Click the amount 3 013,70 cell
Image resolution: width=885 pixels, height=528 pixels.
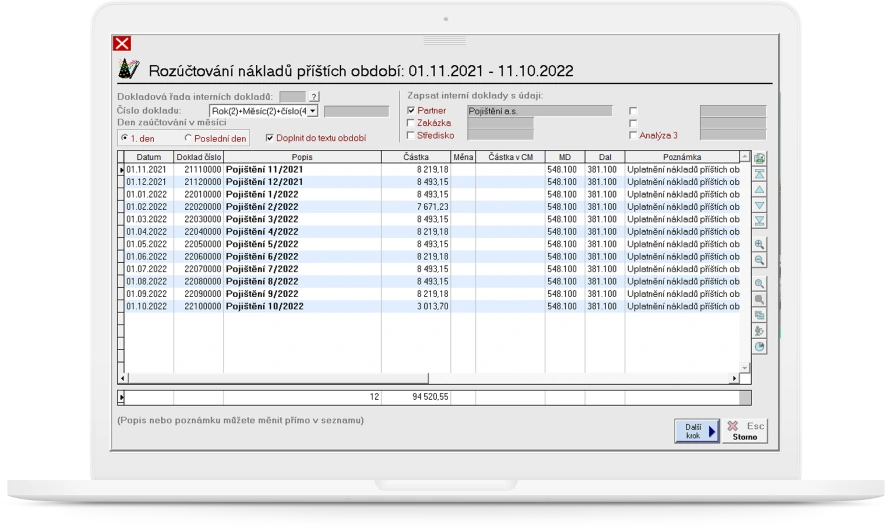tap(416, 306)
